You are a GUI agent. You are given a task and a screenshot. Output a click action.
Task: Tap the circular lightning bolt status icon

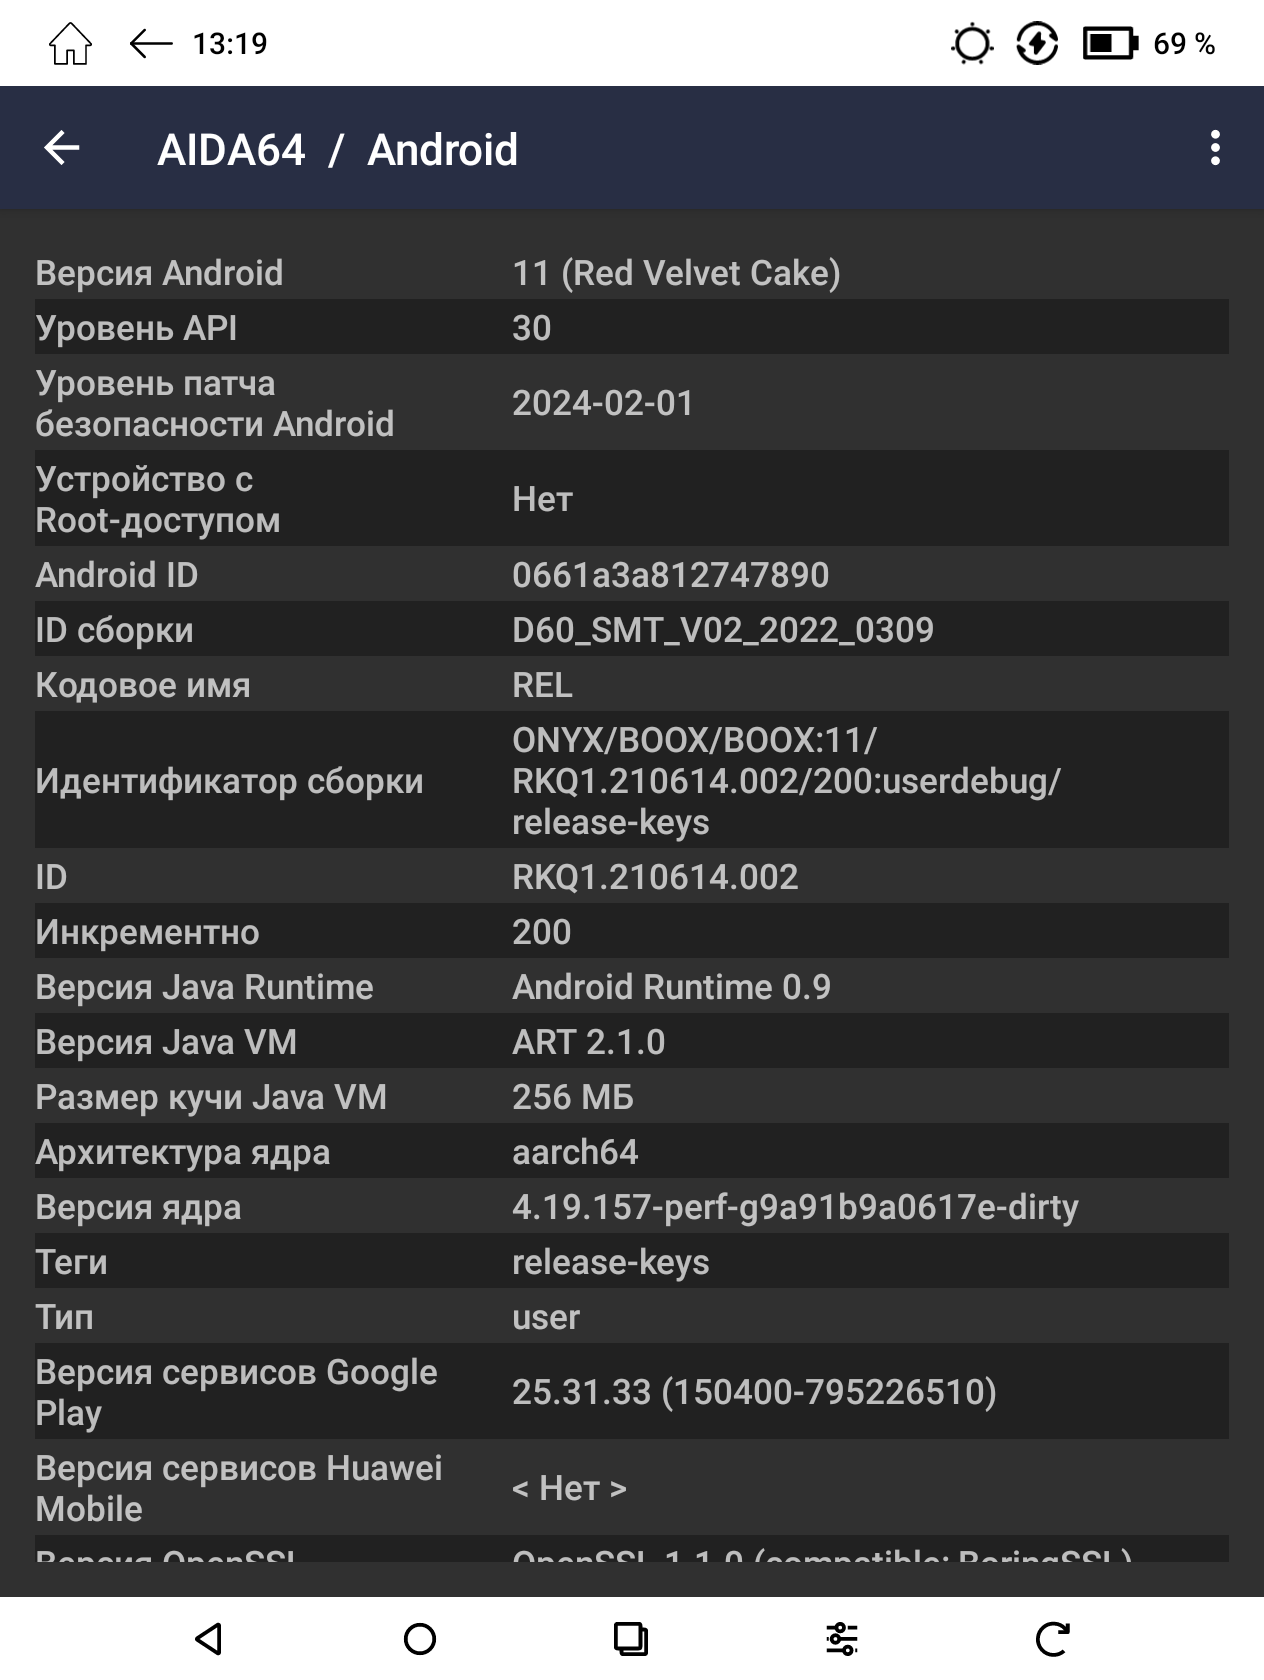coord(1037,44)
